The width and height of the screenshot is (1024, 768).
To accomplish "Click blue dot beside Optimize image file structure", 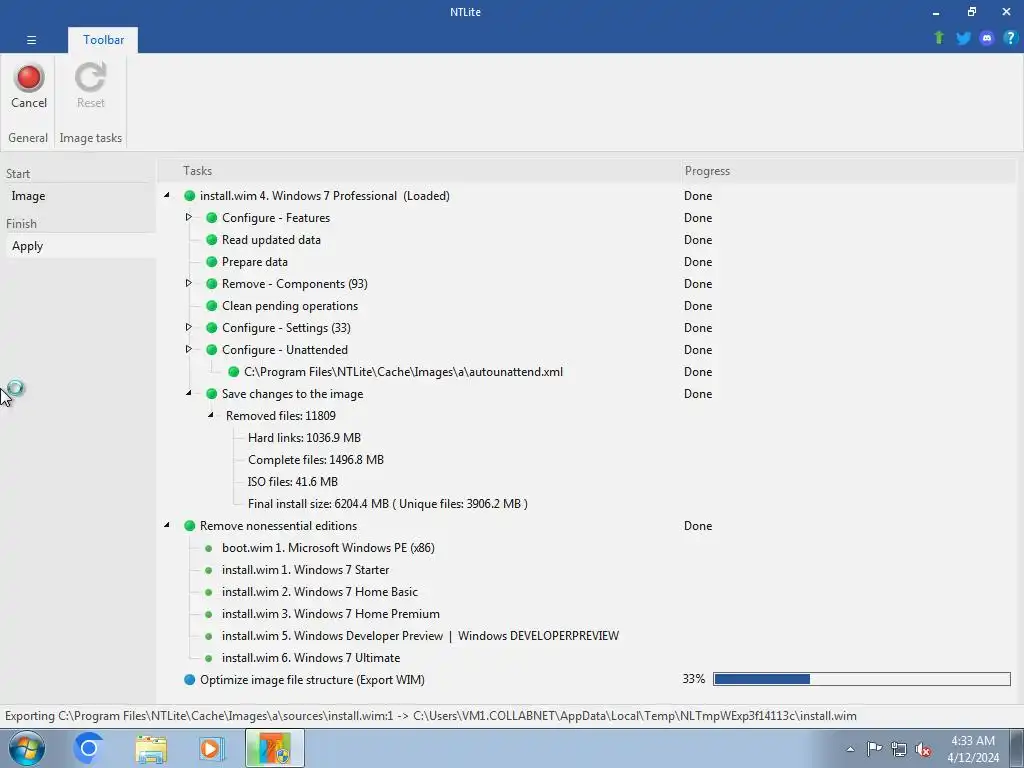I will click(x=189, y=680).
